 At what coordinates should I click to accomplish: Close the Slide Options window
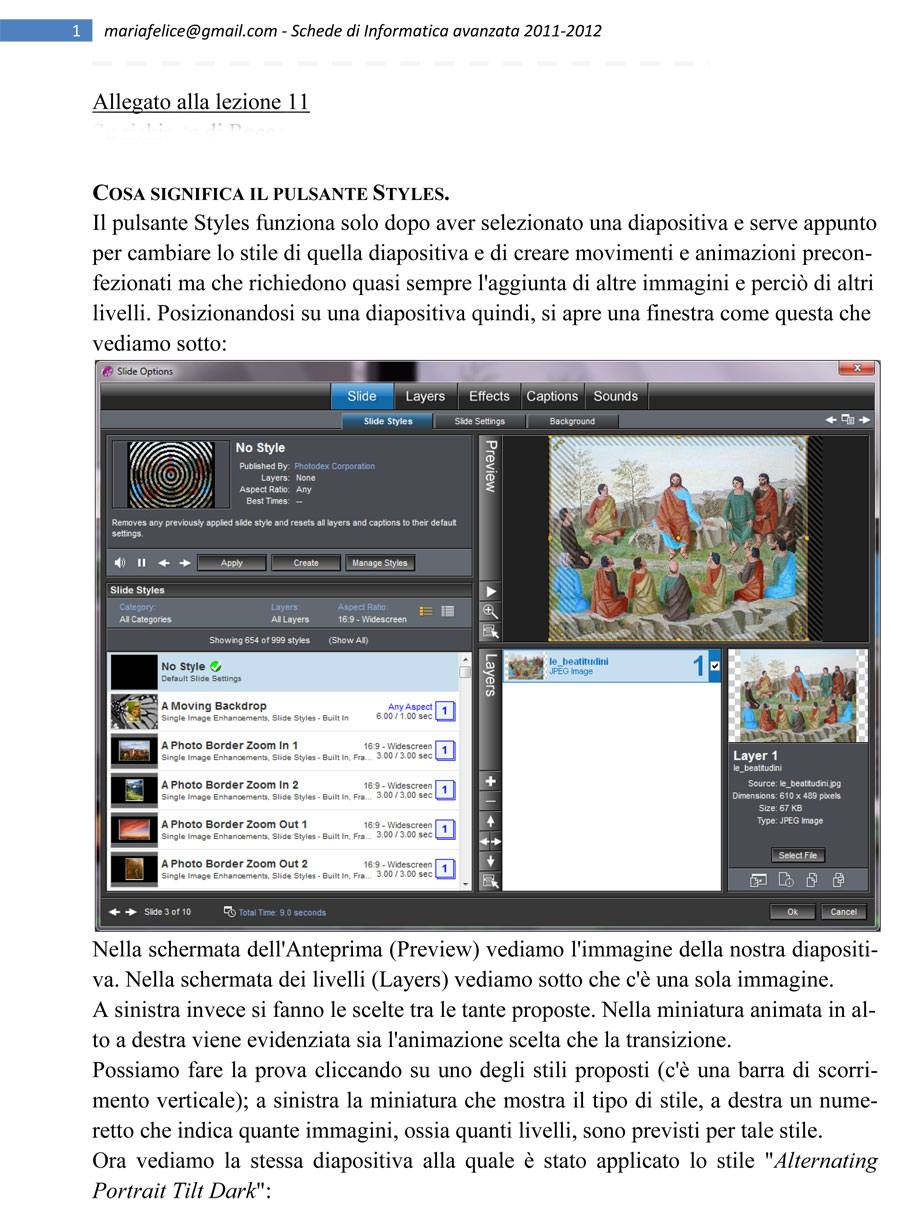point(858,370)
